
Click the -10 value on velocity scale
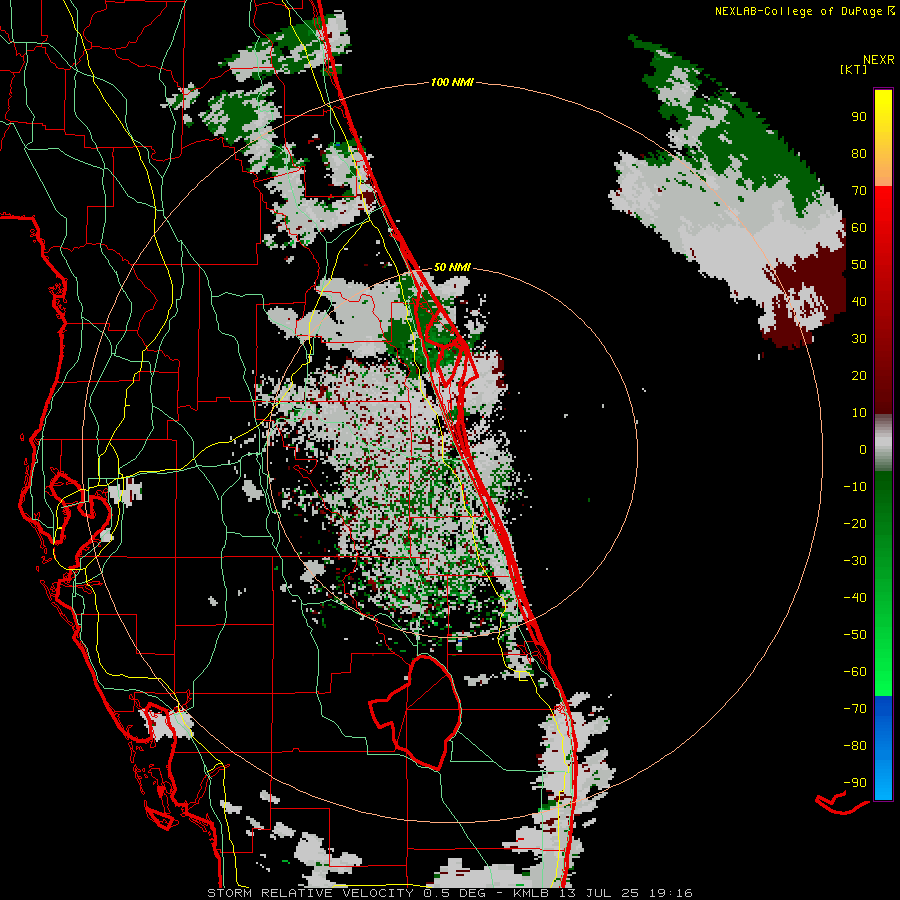click(855, 487)
